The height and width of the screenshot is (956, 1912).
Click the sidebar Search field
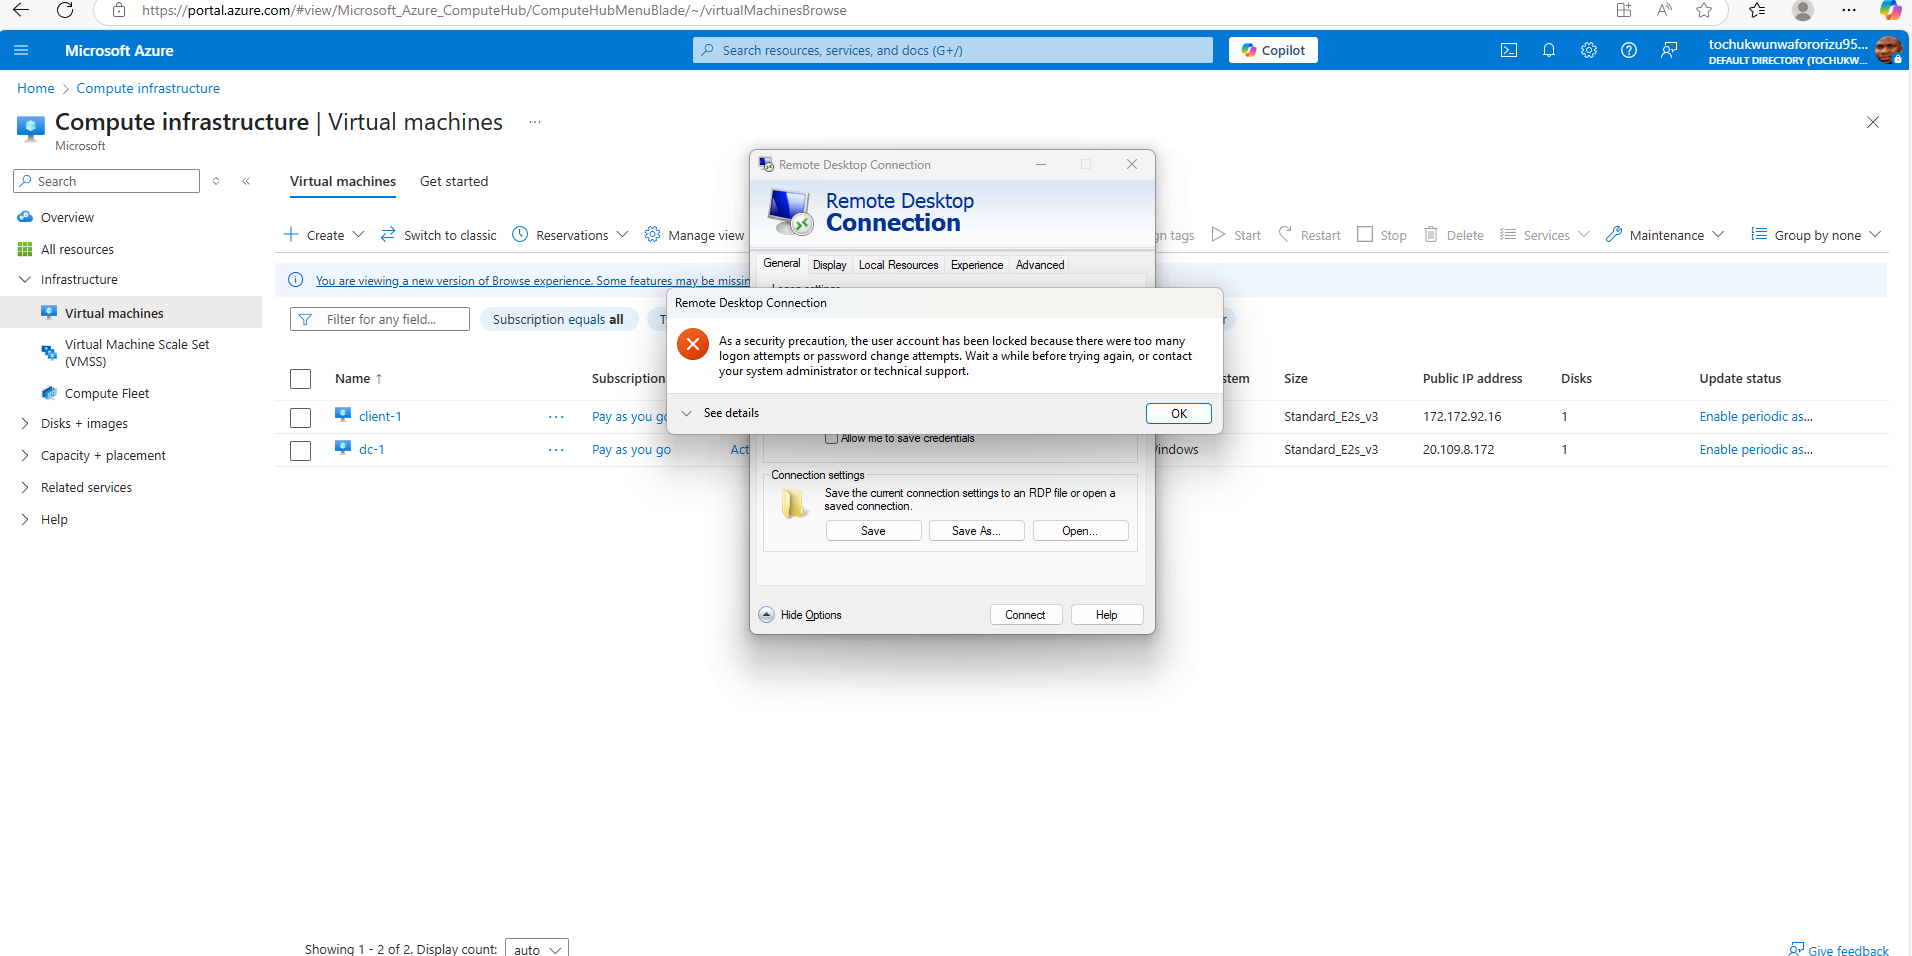coord(106,181)
